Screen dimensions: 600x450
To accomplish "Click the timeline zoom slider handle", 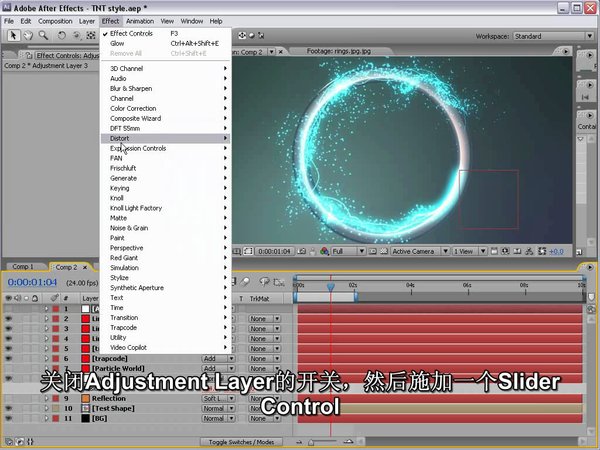I will [311, 442].
